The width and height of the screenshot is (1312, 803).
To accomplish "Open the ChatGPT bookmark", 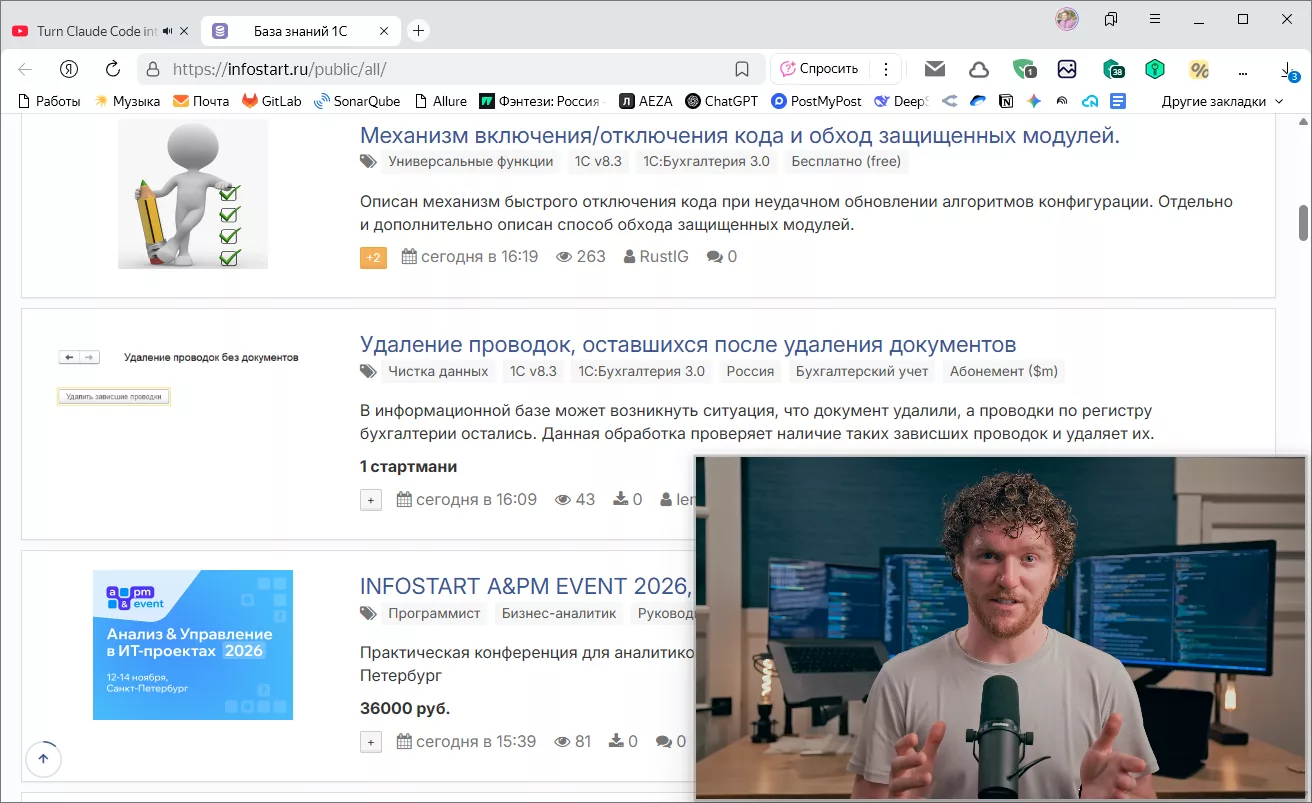I will coord(721,101).
